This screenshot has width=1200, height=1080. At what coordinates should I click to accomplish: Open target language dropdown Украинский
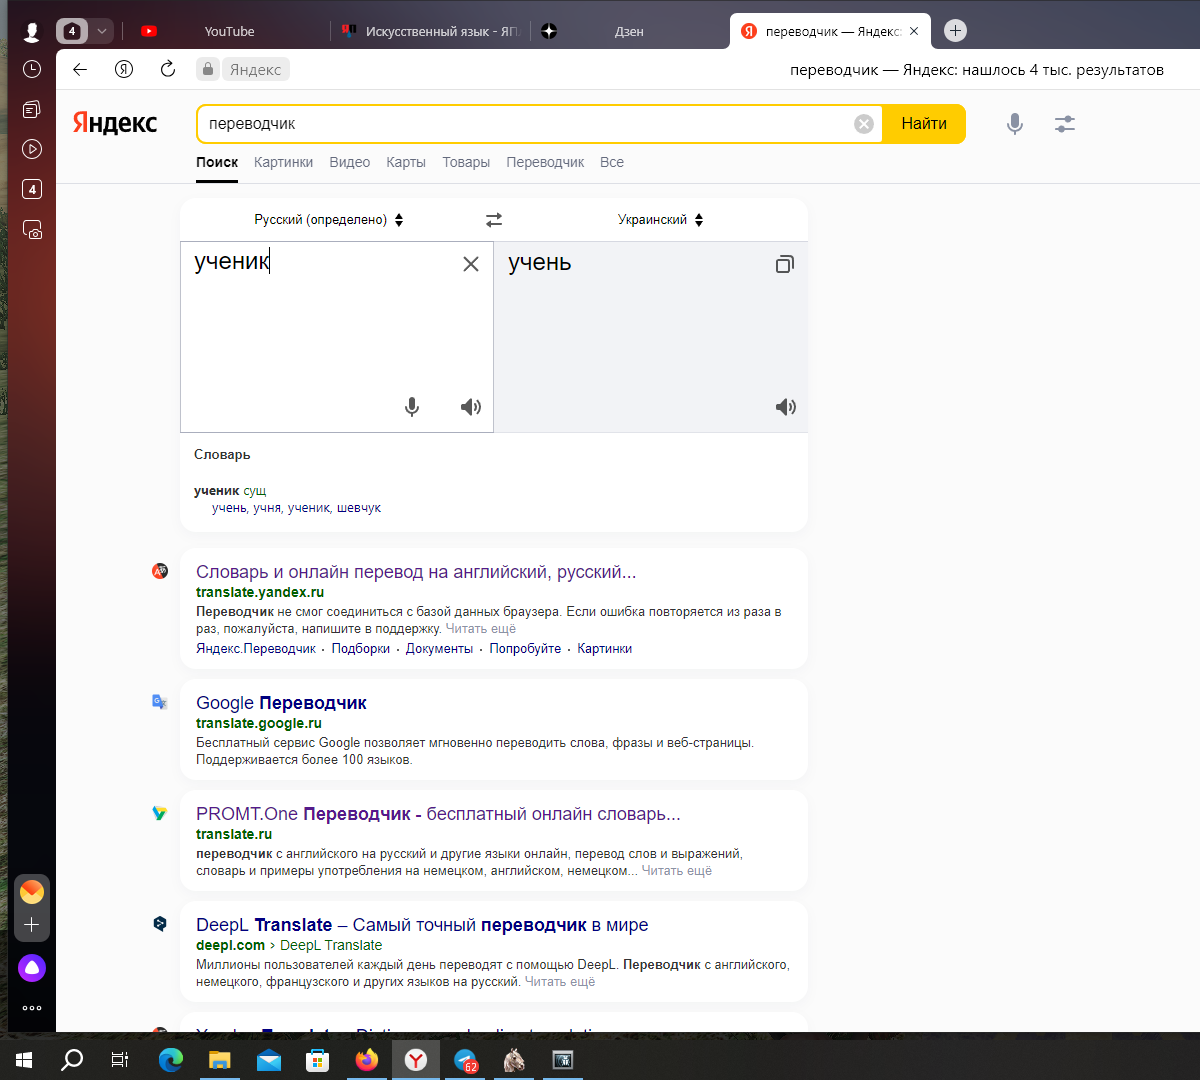click(x=660, y=220)
